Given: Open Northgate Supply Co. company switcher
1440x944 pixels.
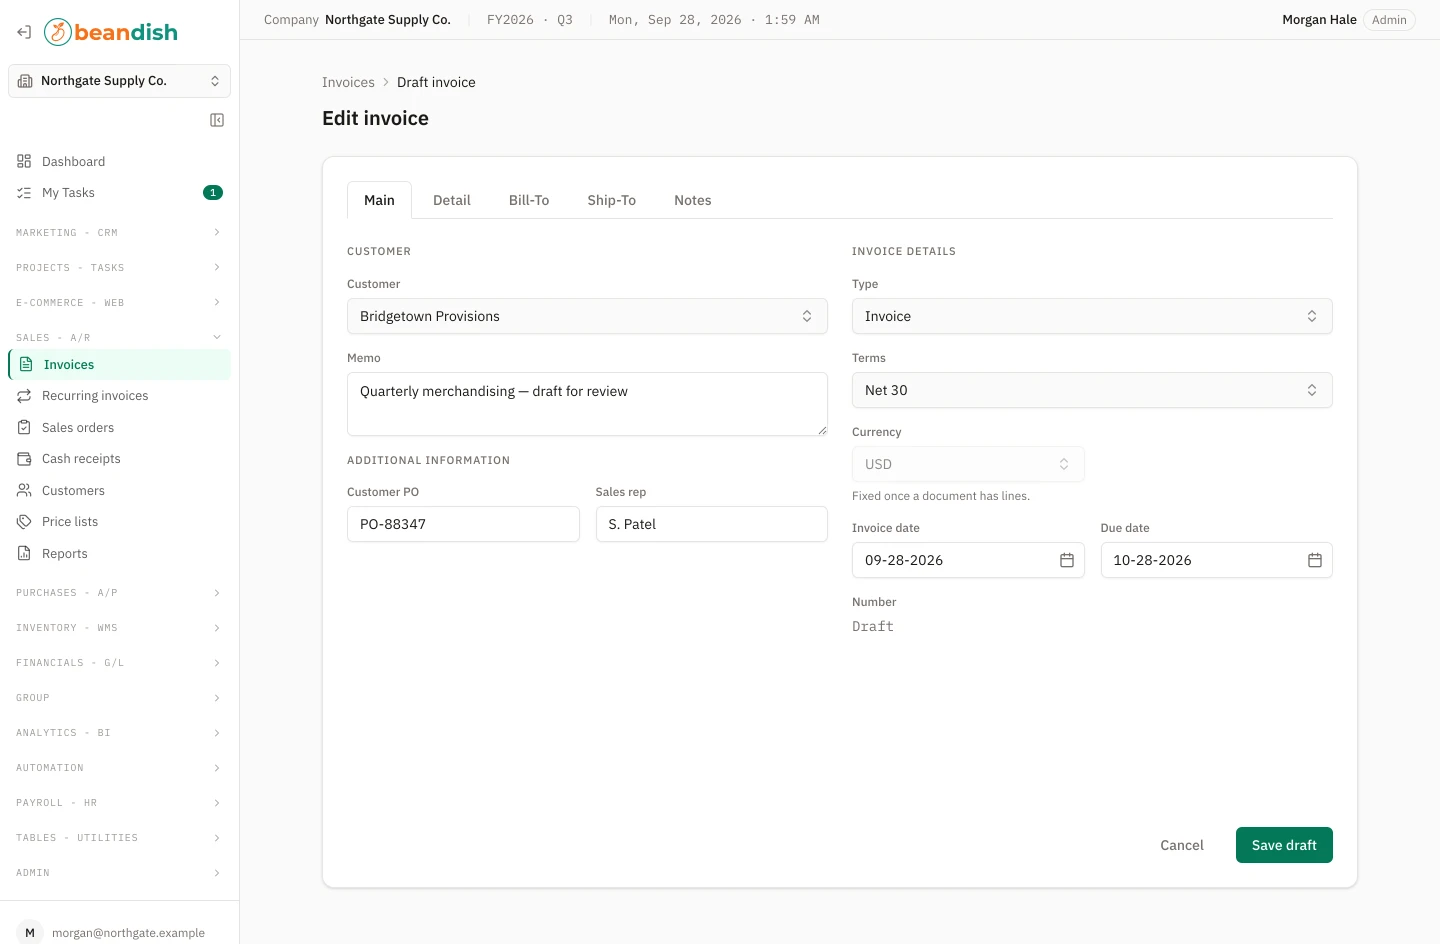Looking at the screenshot, I should 119,81.
